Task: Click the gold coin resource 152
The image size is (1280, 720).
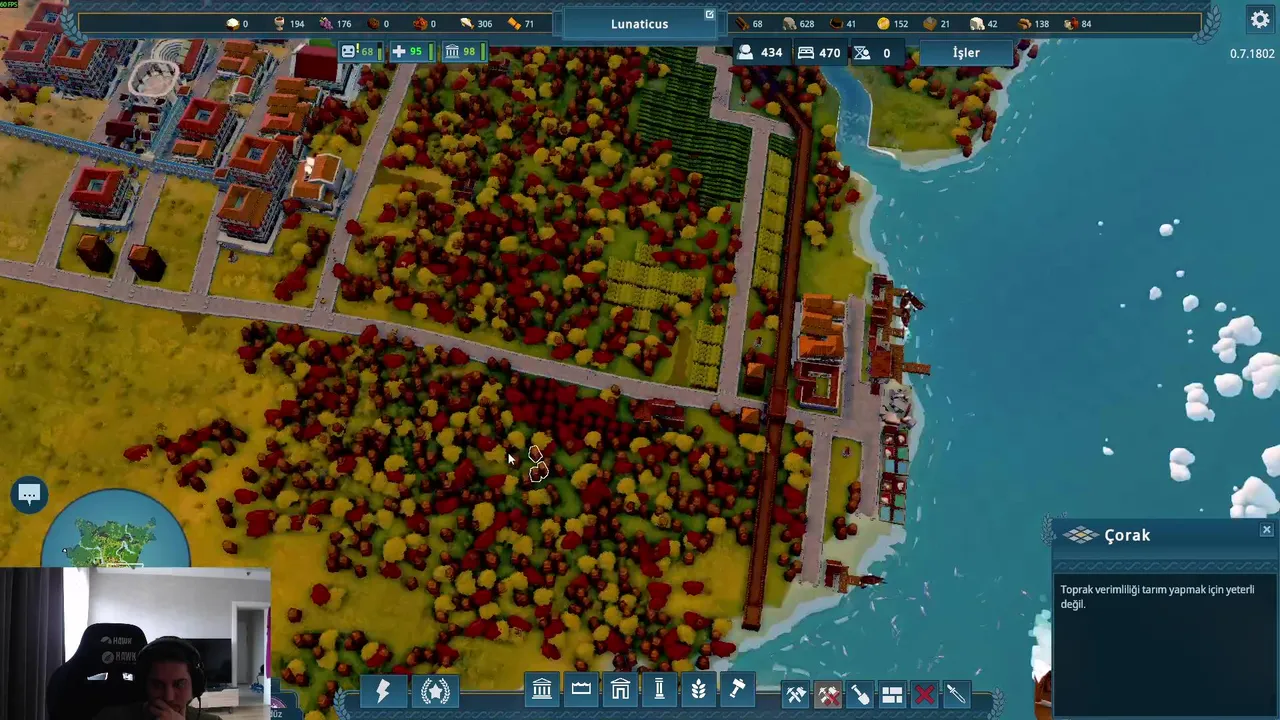Action: tap(892, 24)
